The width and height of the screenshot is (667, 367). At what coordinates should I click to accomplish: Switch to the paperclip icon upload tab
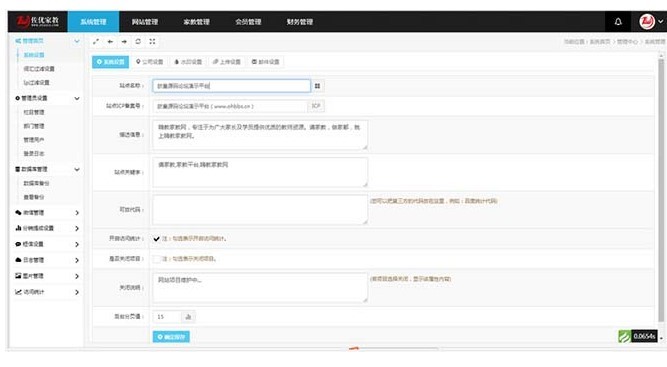(x=227, y=62)
